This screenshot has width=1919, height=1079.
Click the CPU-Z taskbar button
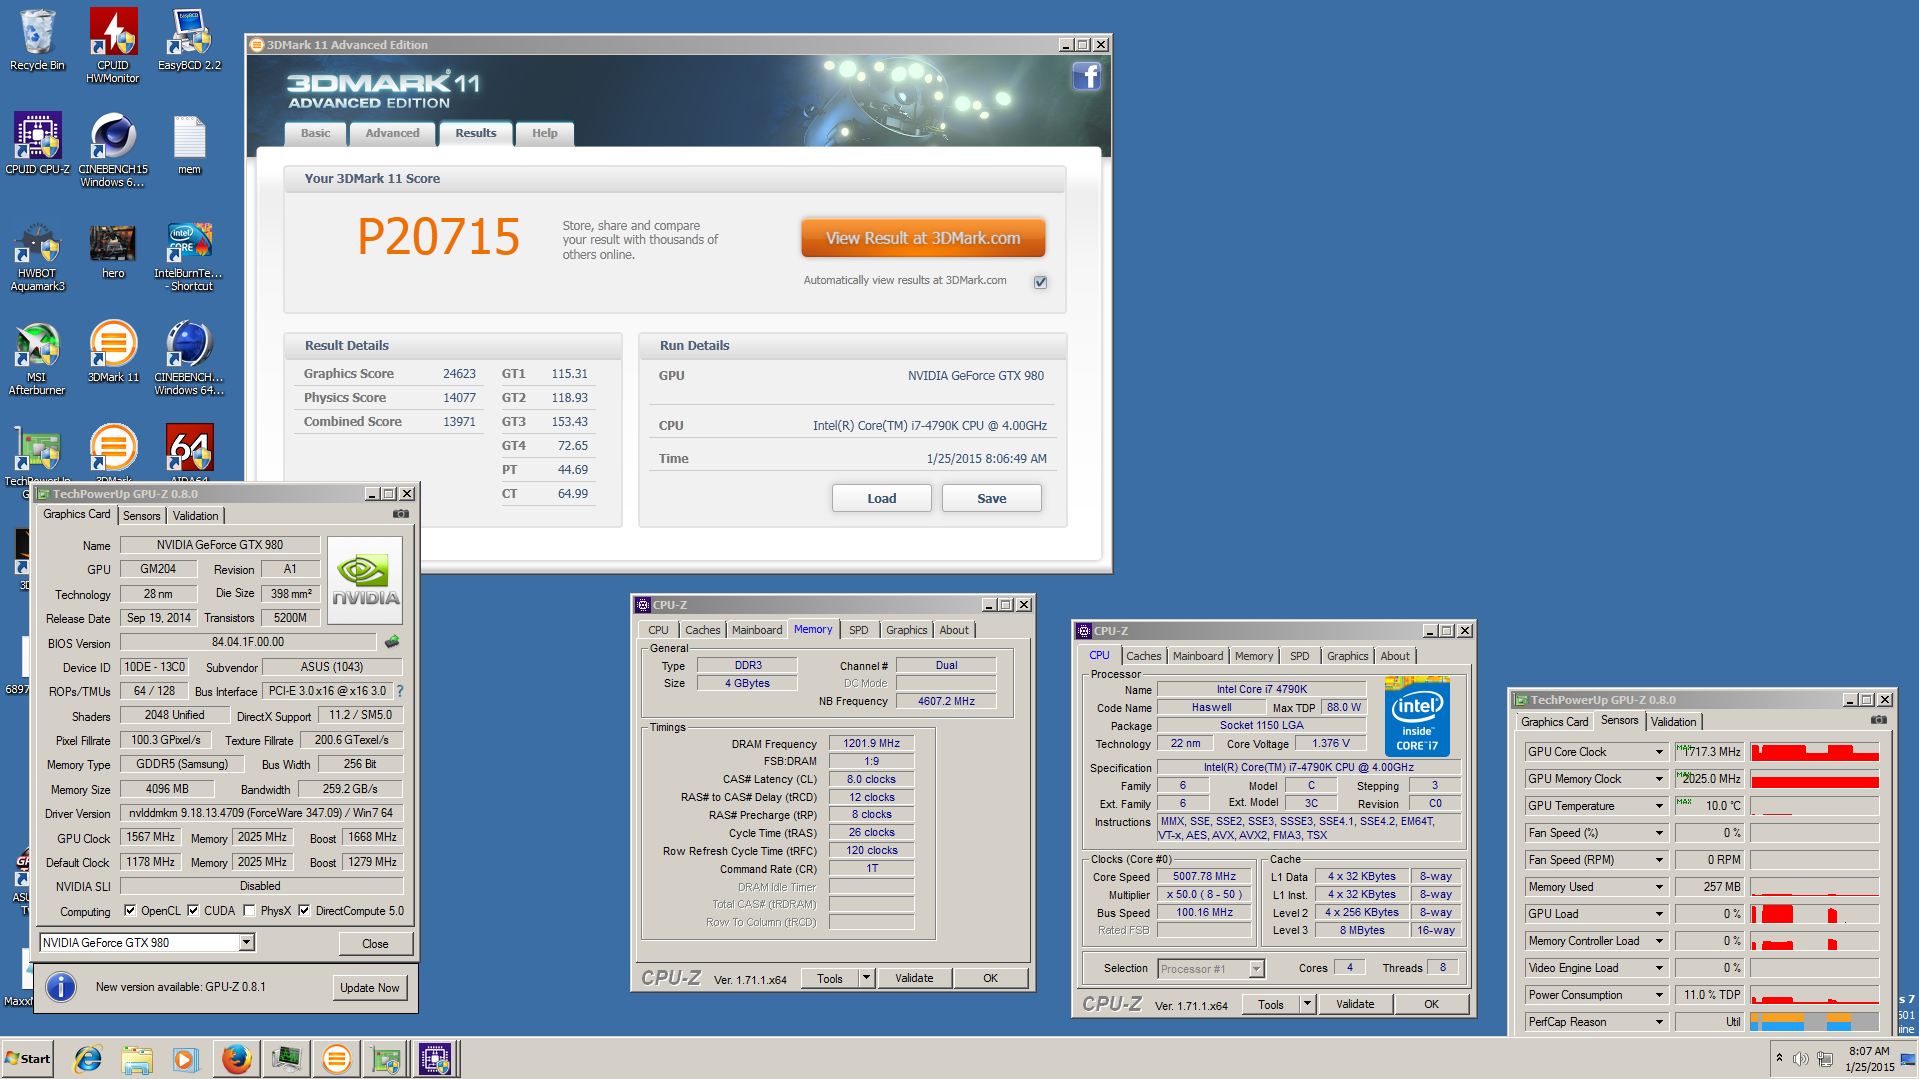[436, 1059]
